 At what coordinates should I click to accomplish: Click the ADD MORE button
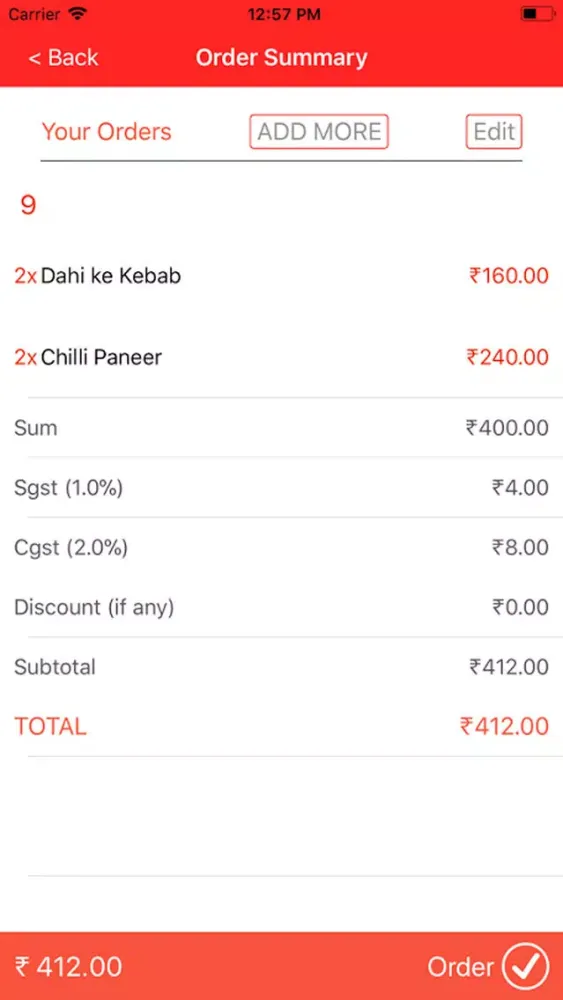pos(319,131)
